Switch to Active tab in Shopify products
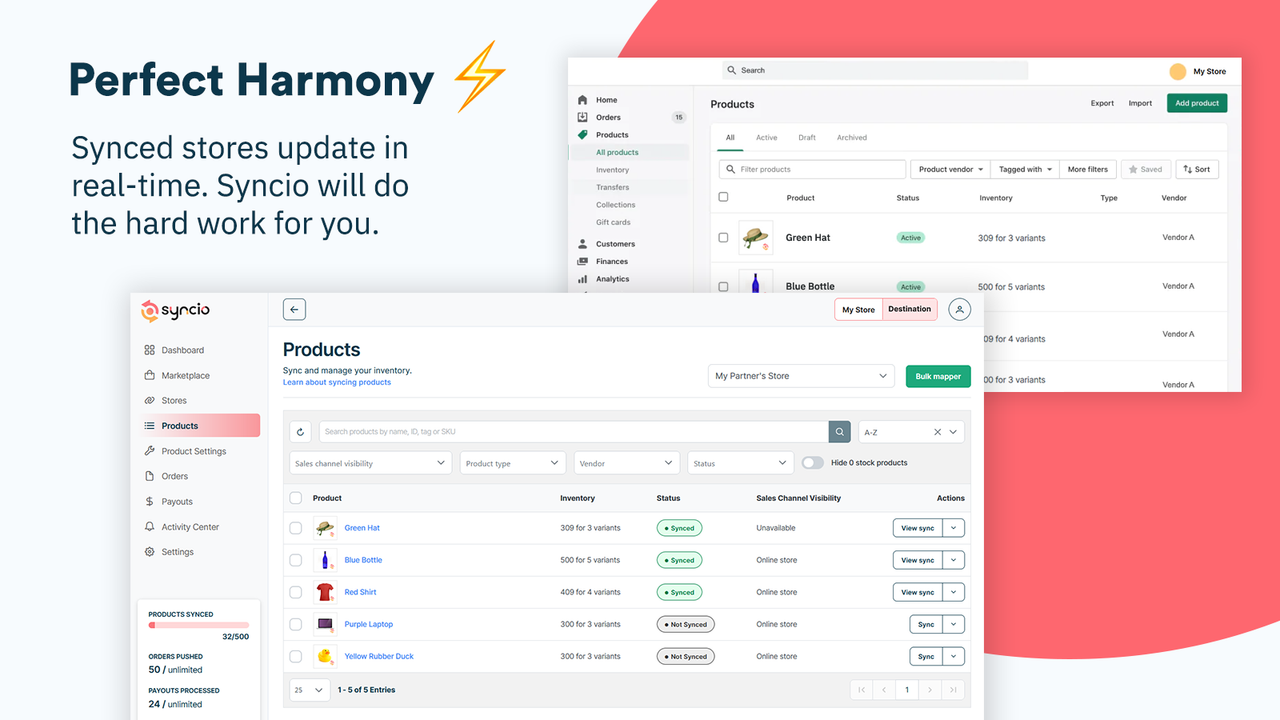 766,138
